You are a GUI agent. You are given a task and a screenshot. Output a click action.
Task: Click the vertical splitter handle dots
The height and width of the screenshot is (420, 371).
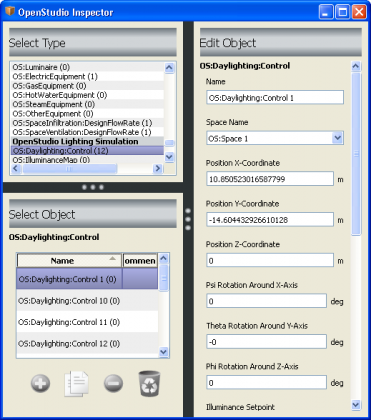[188, 219]
